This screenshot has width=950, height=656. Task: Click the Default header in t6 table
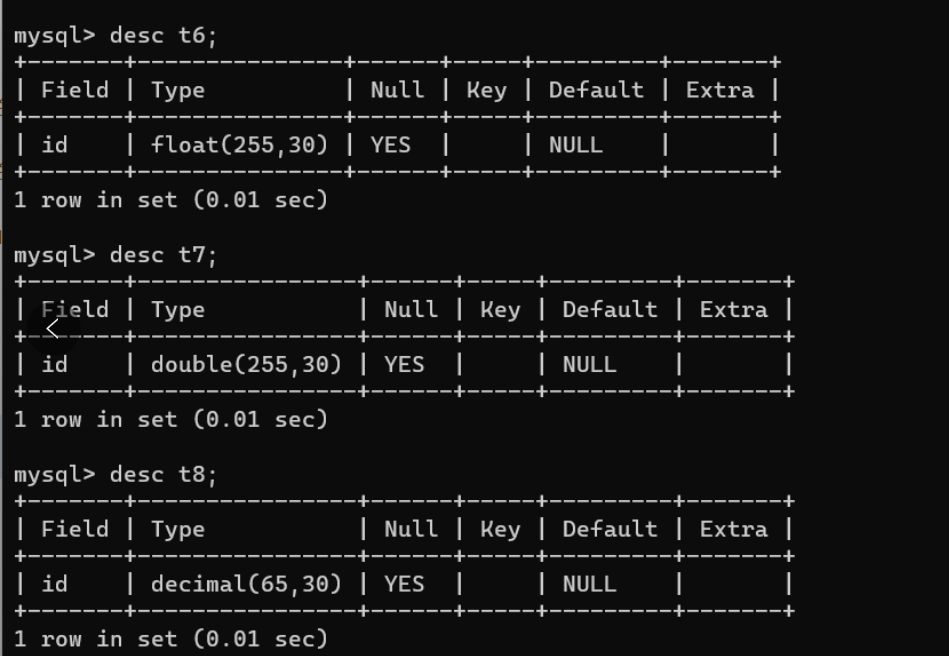596,90
